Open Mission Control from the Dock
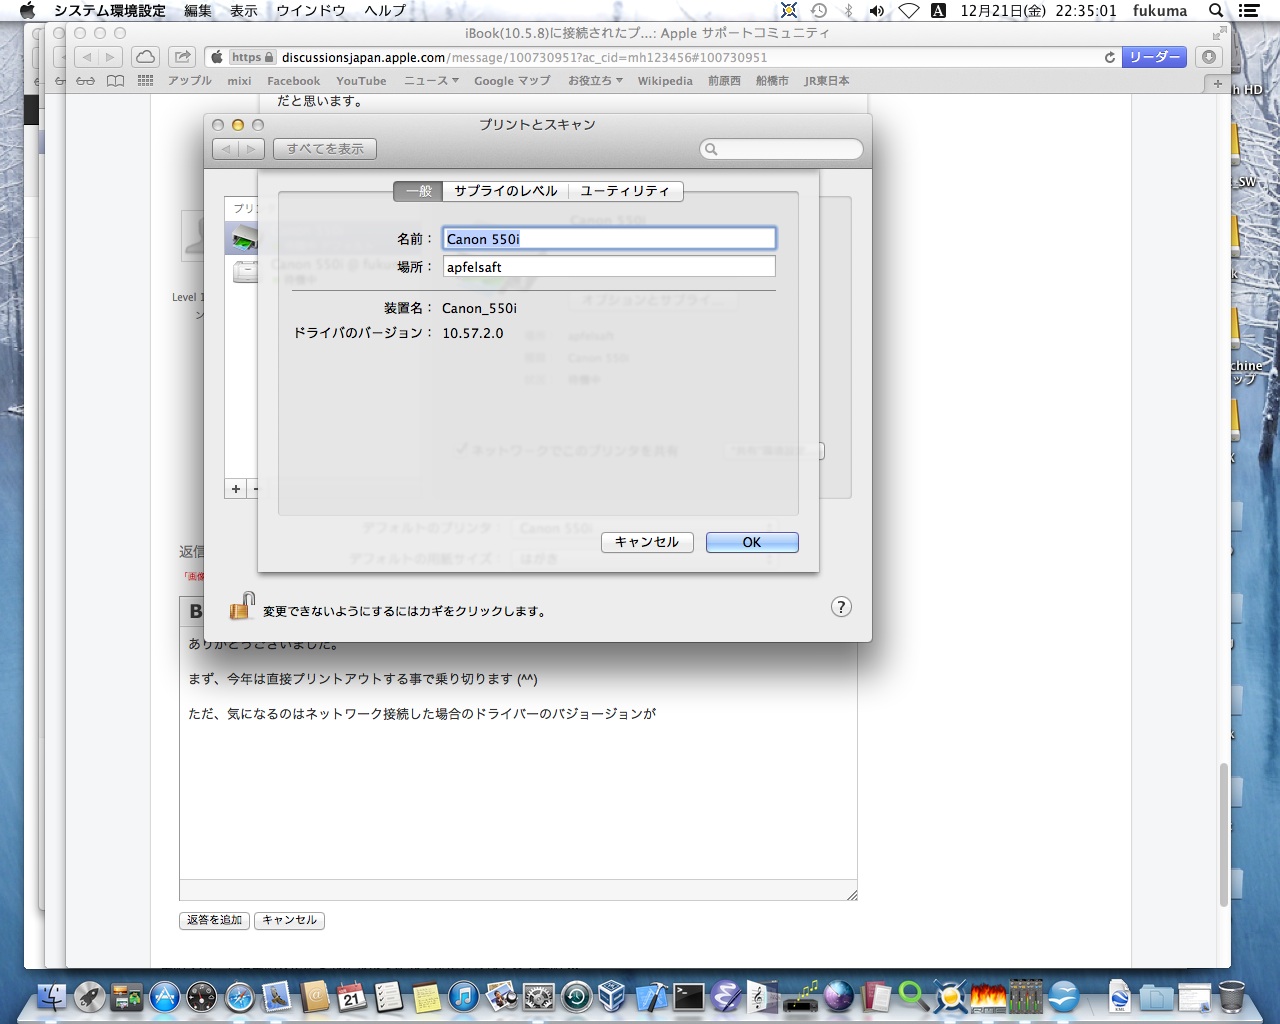 (127, 996)
